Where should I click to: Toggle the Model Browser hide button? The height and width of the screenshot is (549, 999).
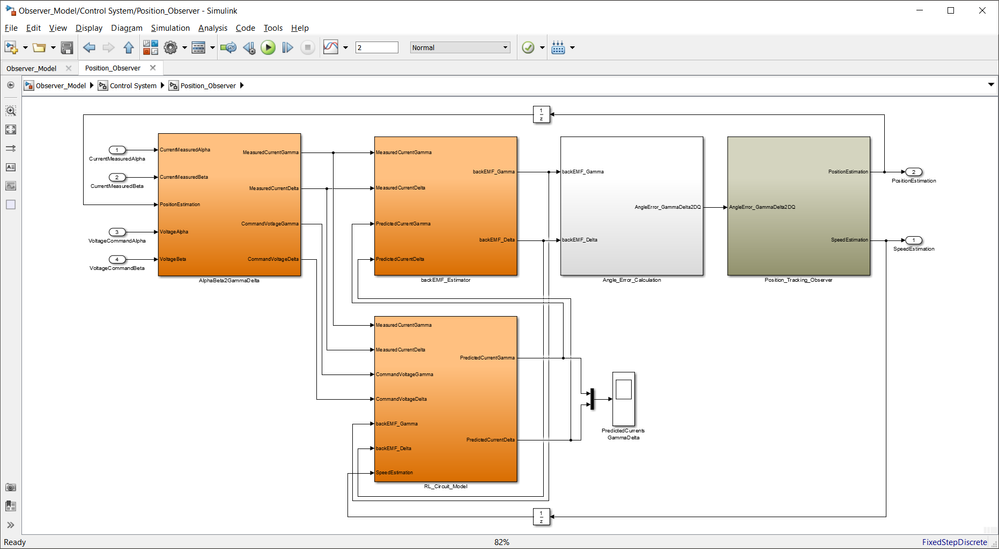click(11, 85)
